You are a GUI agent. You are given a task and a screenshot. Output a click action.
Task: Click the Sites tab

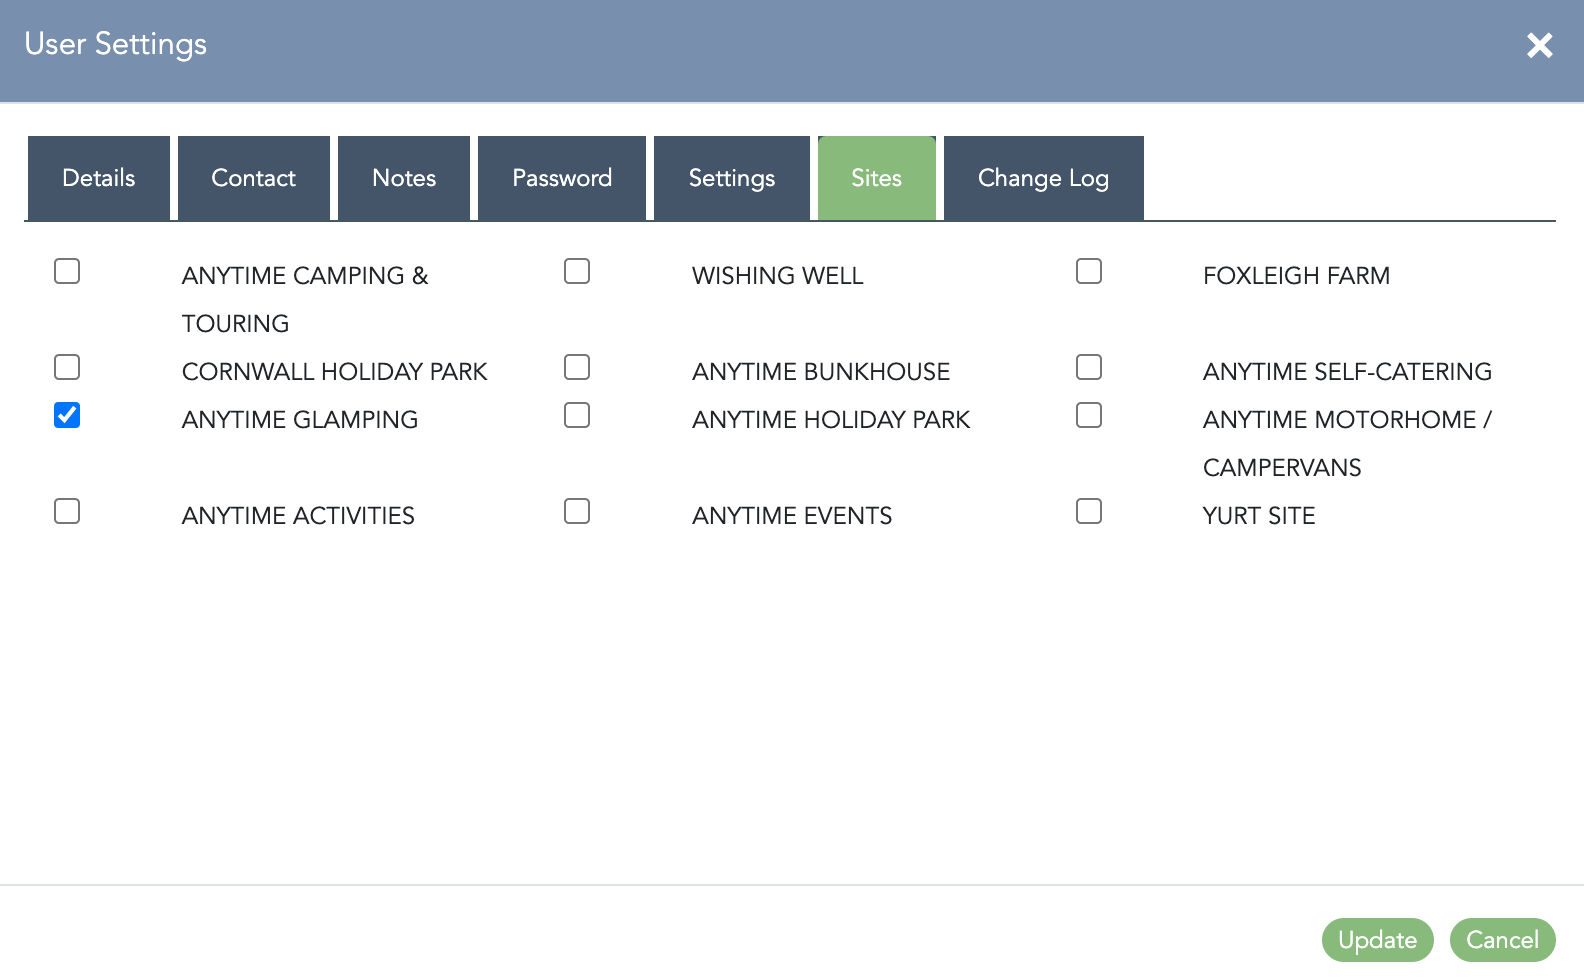click(x=877, y=178)
